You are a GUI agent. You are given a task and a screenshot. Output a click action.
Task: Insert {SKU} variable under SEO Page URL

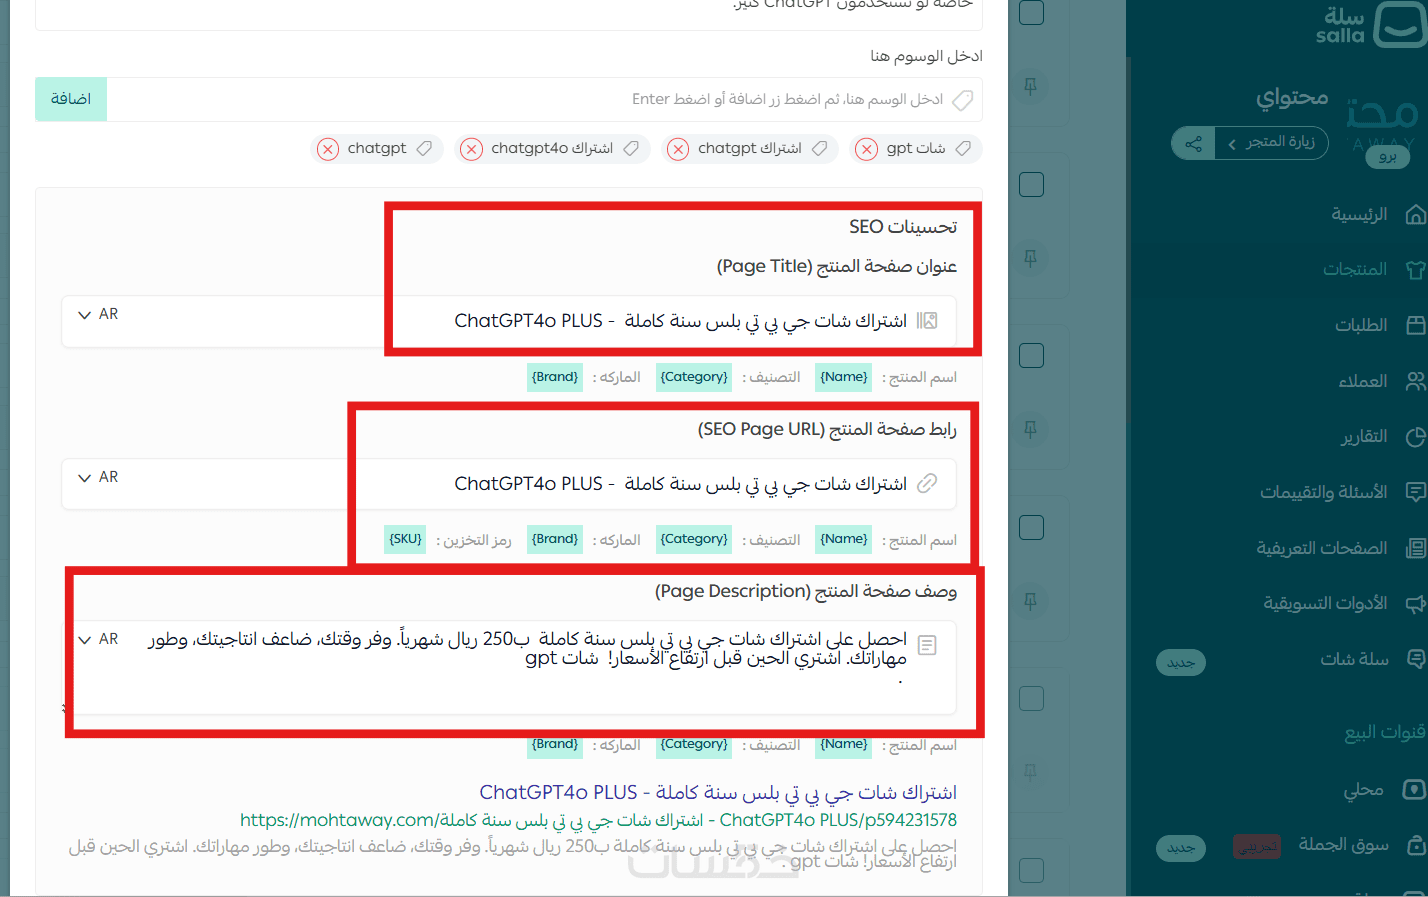405,539
